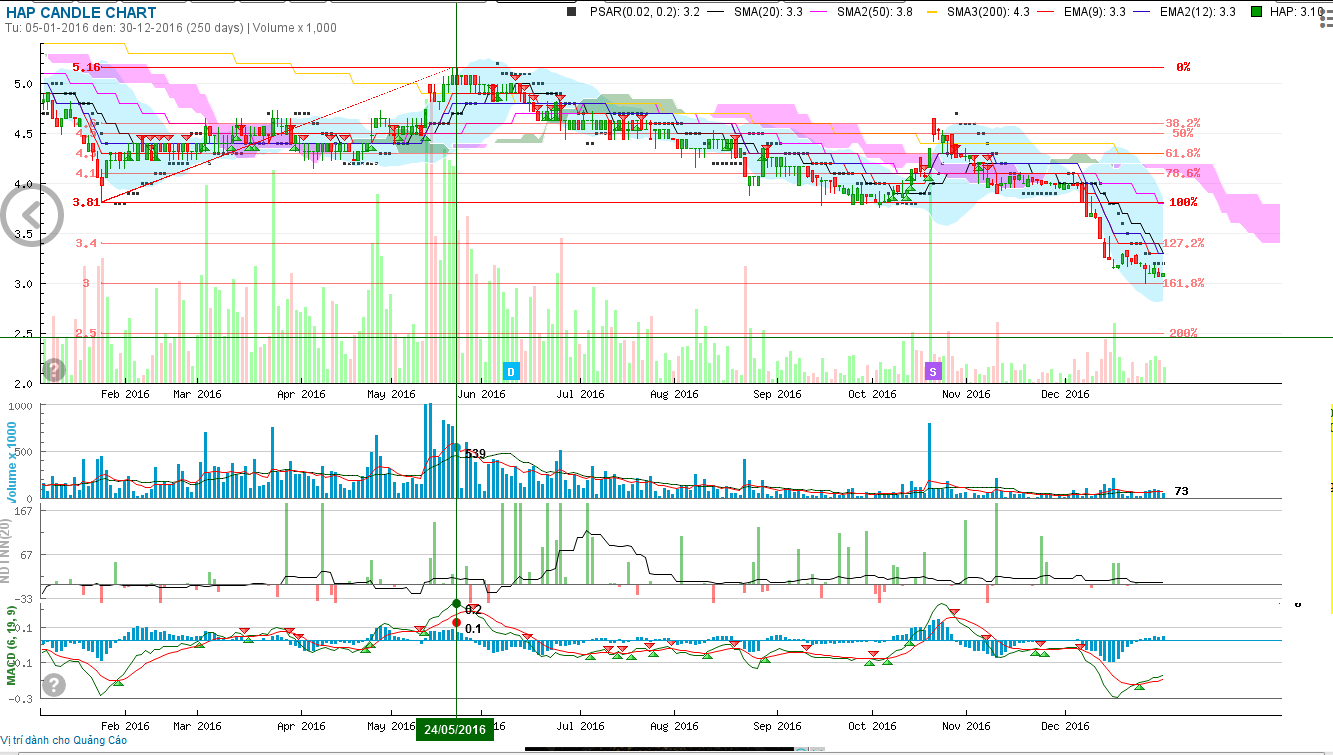This screenshot has width=1333, height=755.
Task: Click the Fibonacci "50%" level label
Action: [1183, 133]
